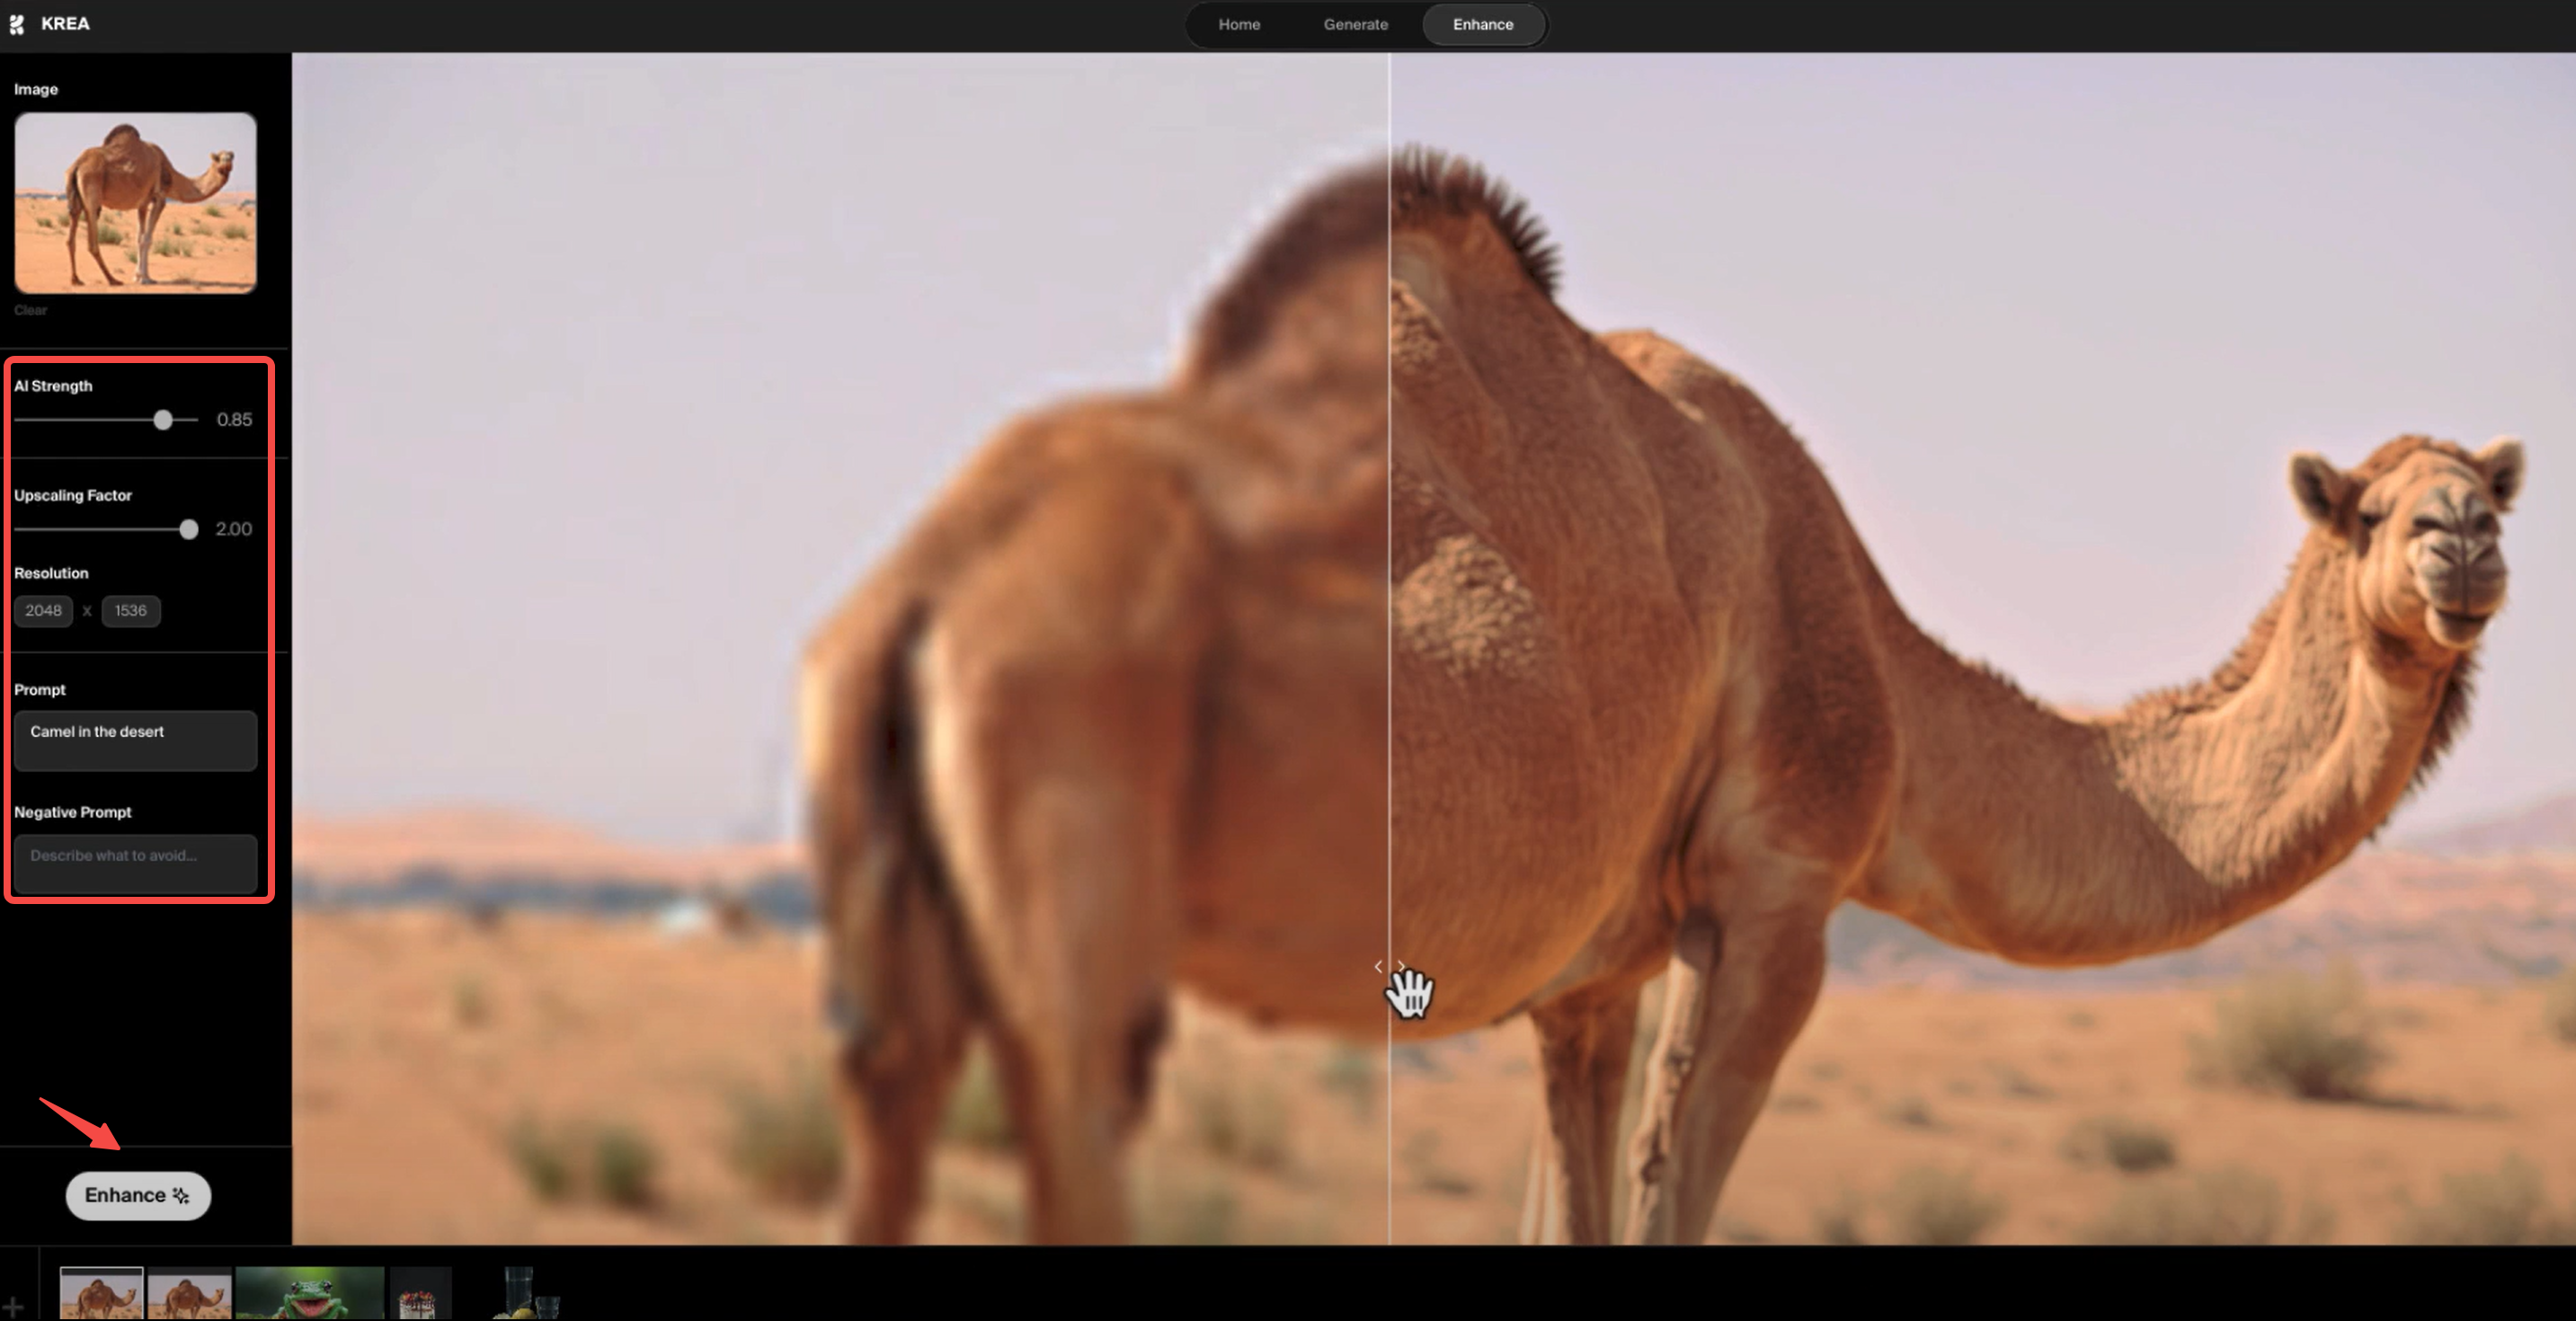The image size is (2576, 1321).
Task: Open the green frog thumbnail
Action: point(309,1295)
